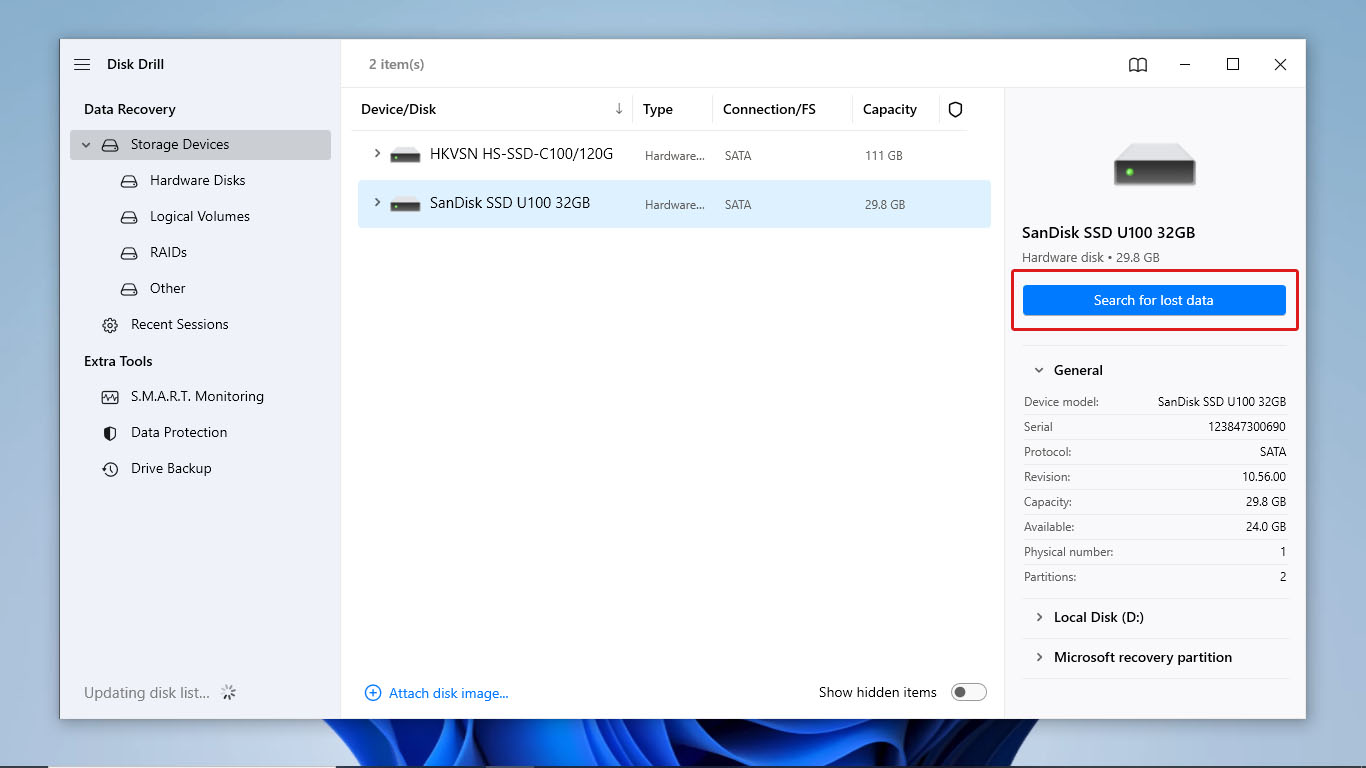Click Attach disk image link
The width and height of the screenshot is (1366, 768).
(x=448, y=693)
